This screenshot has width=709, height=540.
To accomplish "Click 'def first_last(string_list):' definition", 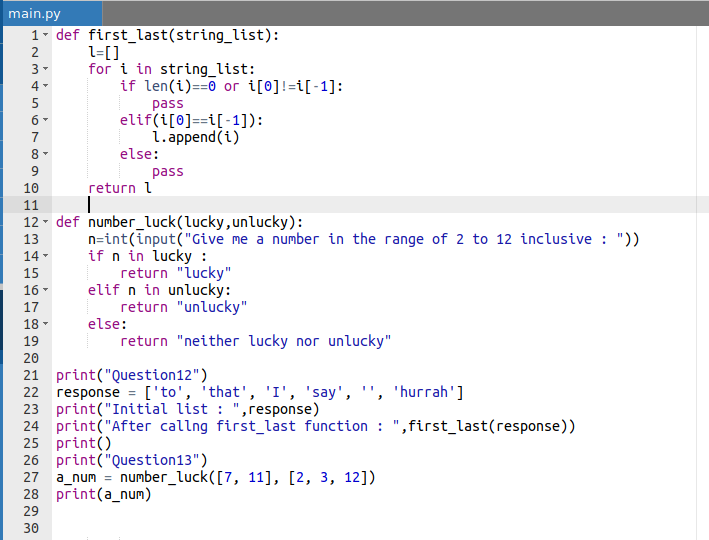I will 167,35.
